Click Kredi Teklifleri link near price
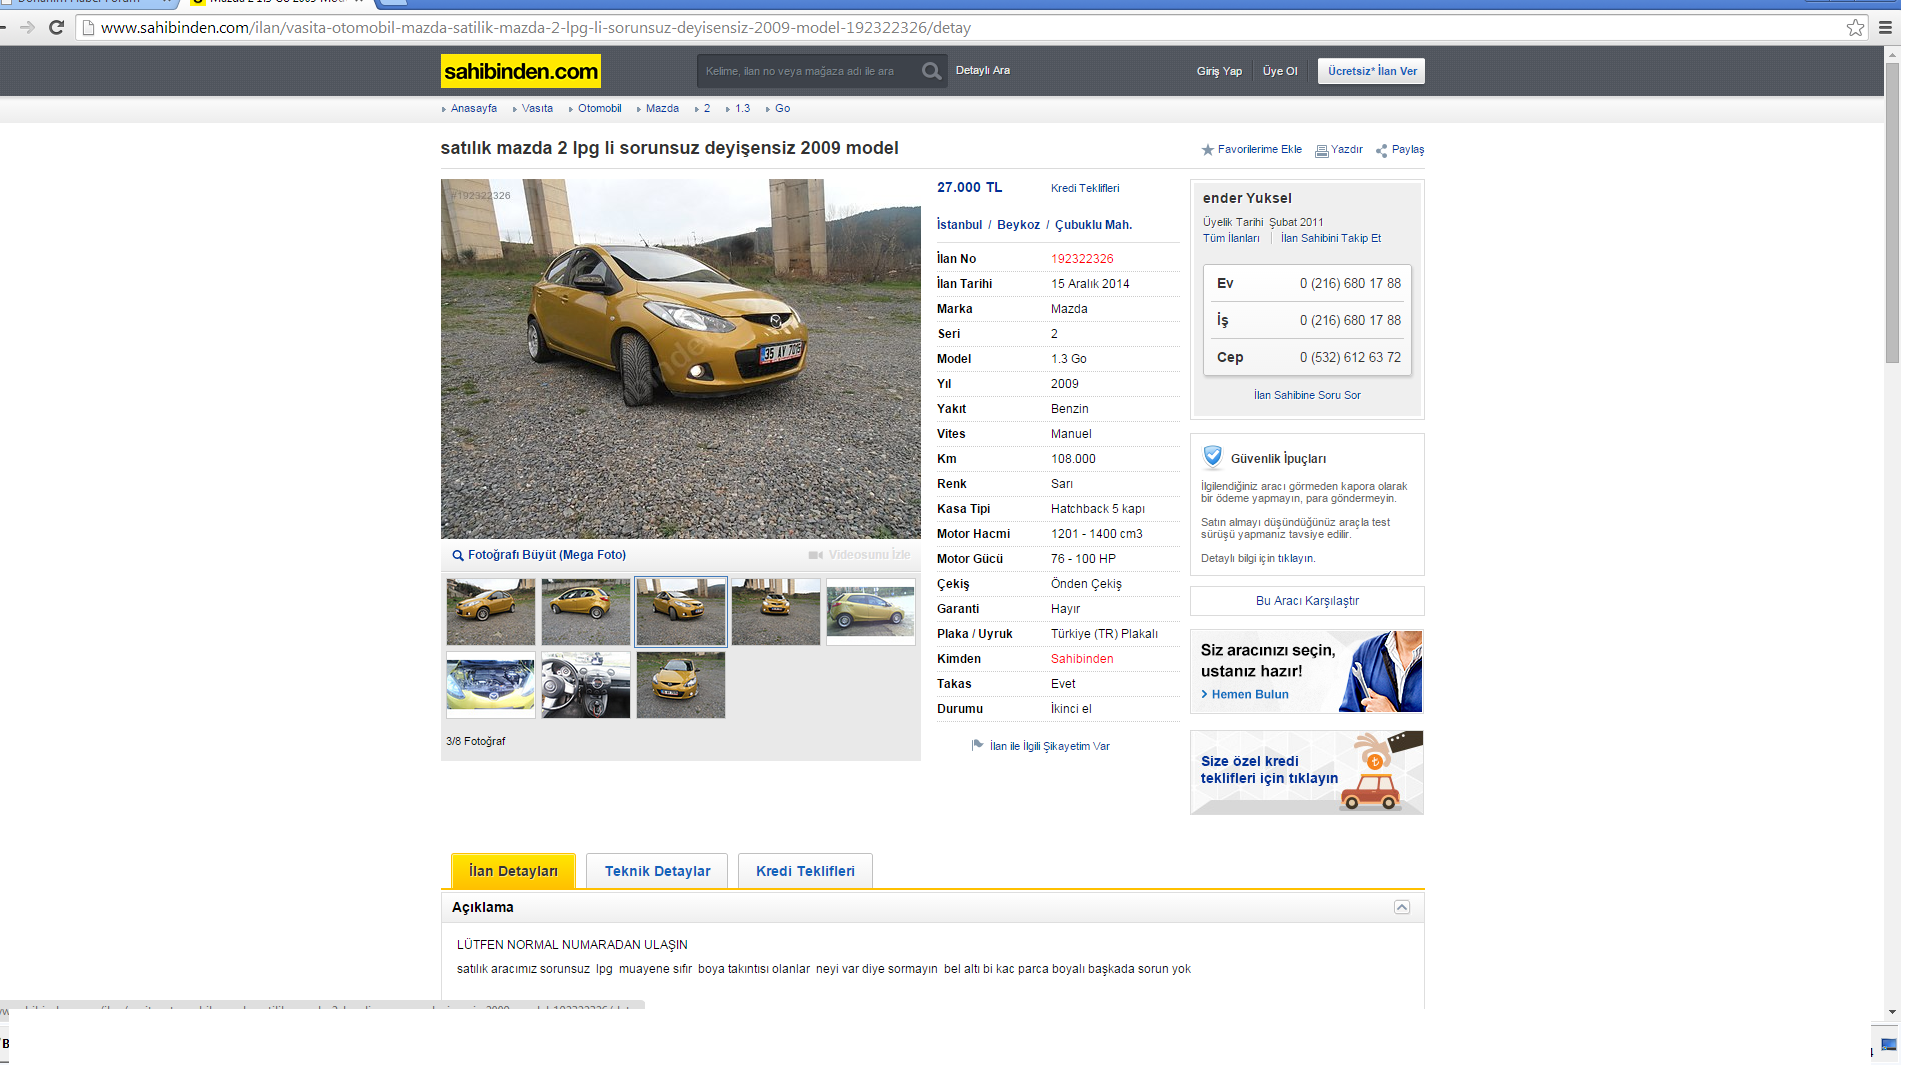This screenshot has height=1080, width=1920. (1085, 188)
